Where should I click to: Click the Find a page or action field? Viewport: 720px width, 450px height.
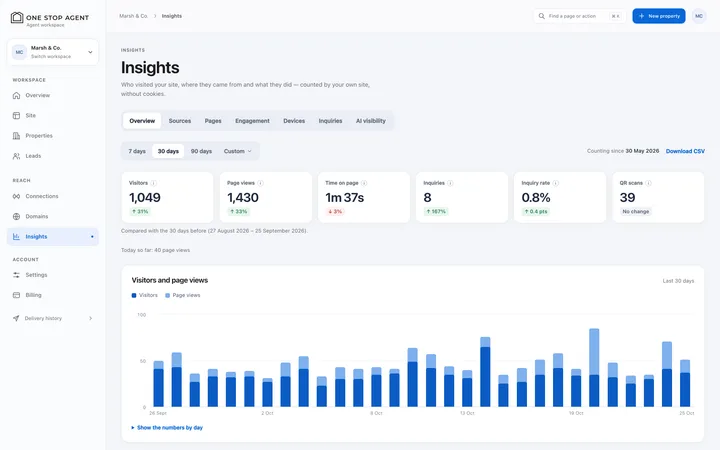point(579,16)
